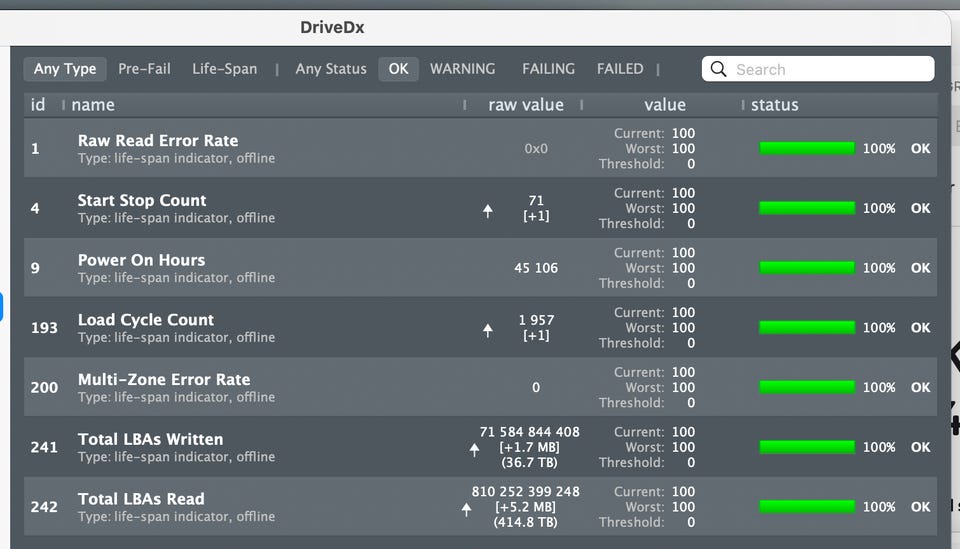Click the (36.7 TB) total written value
This screenshot has width=960, height=549.
tap(530, 463)
